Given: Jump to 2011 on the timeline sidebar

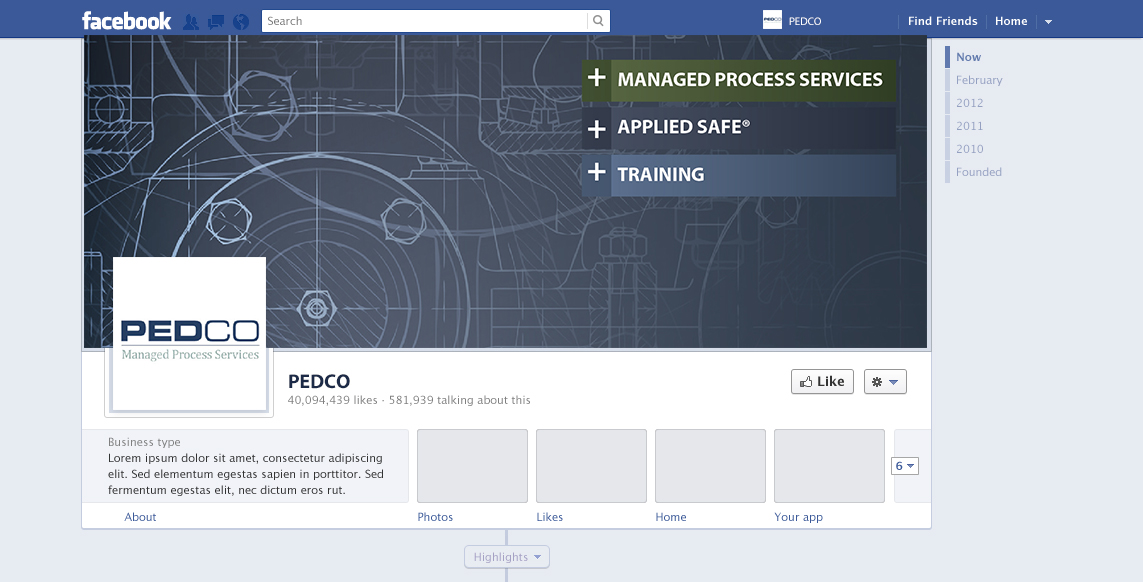Looking at the screenshot, I should pyautogui.click(x=969, y=126).
